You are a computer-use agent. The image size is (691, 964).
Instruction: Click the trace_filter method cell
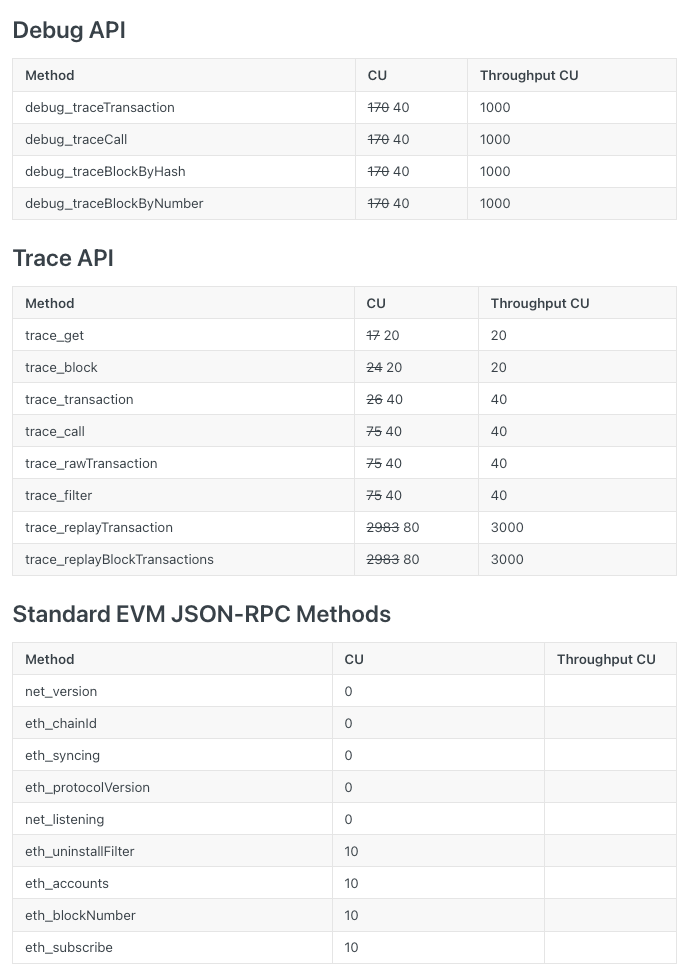[58, 495]
